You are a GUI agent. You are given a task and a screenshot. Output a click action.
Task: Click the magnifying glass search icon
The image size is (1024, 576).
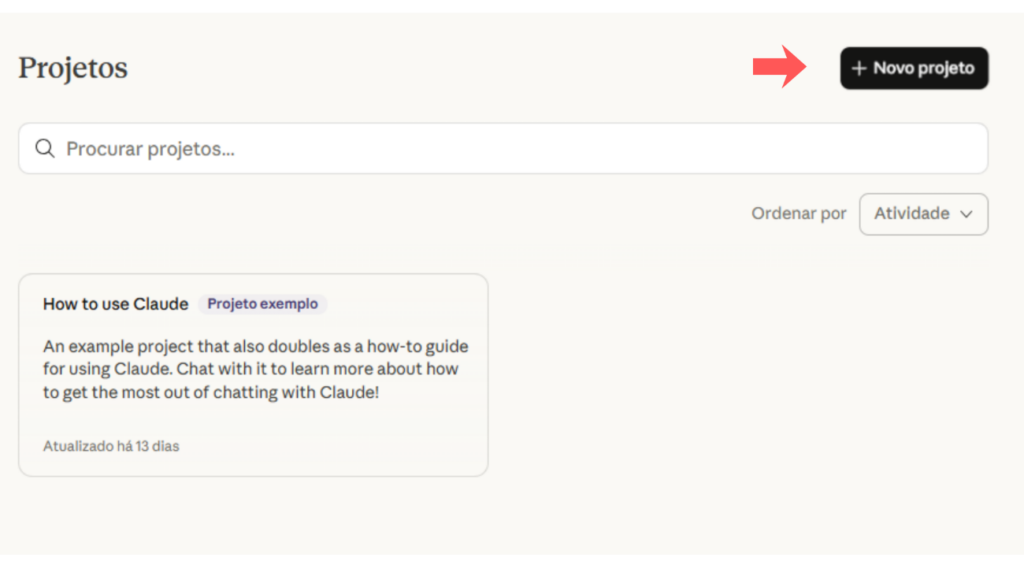coord(44,149)
